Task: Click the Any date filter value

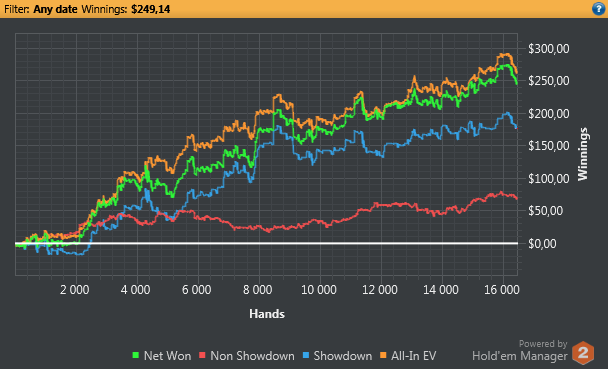Action: 55,9
